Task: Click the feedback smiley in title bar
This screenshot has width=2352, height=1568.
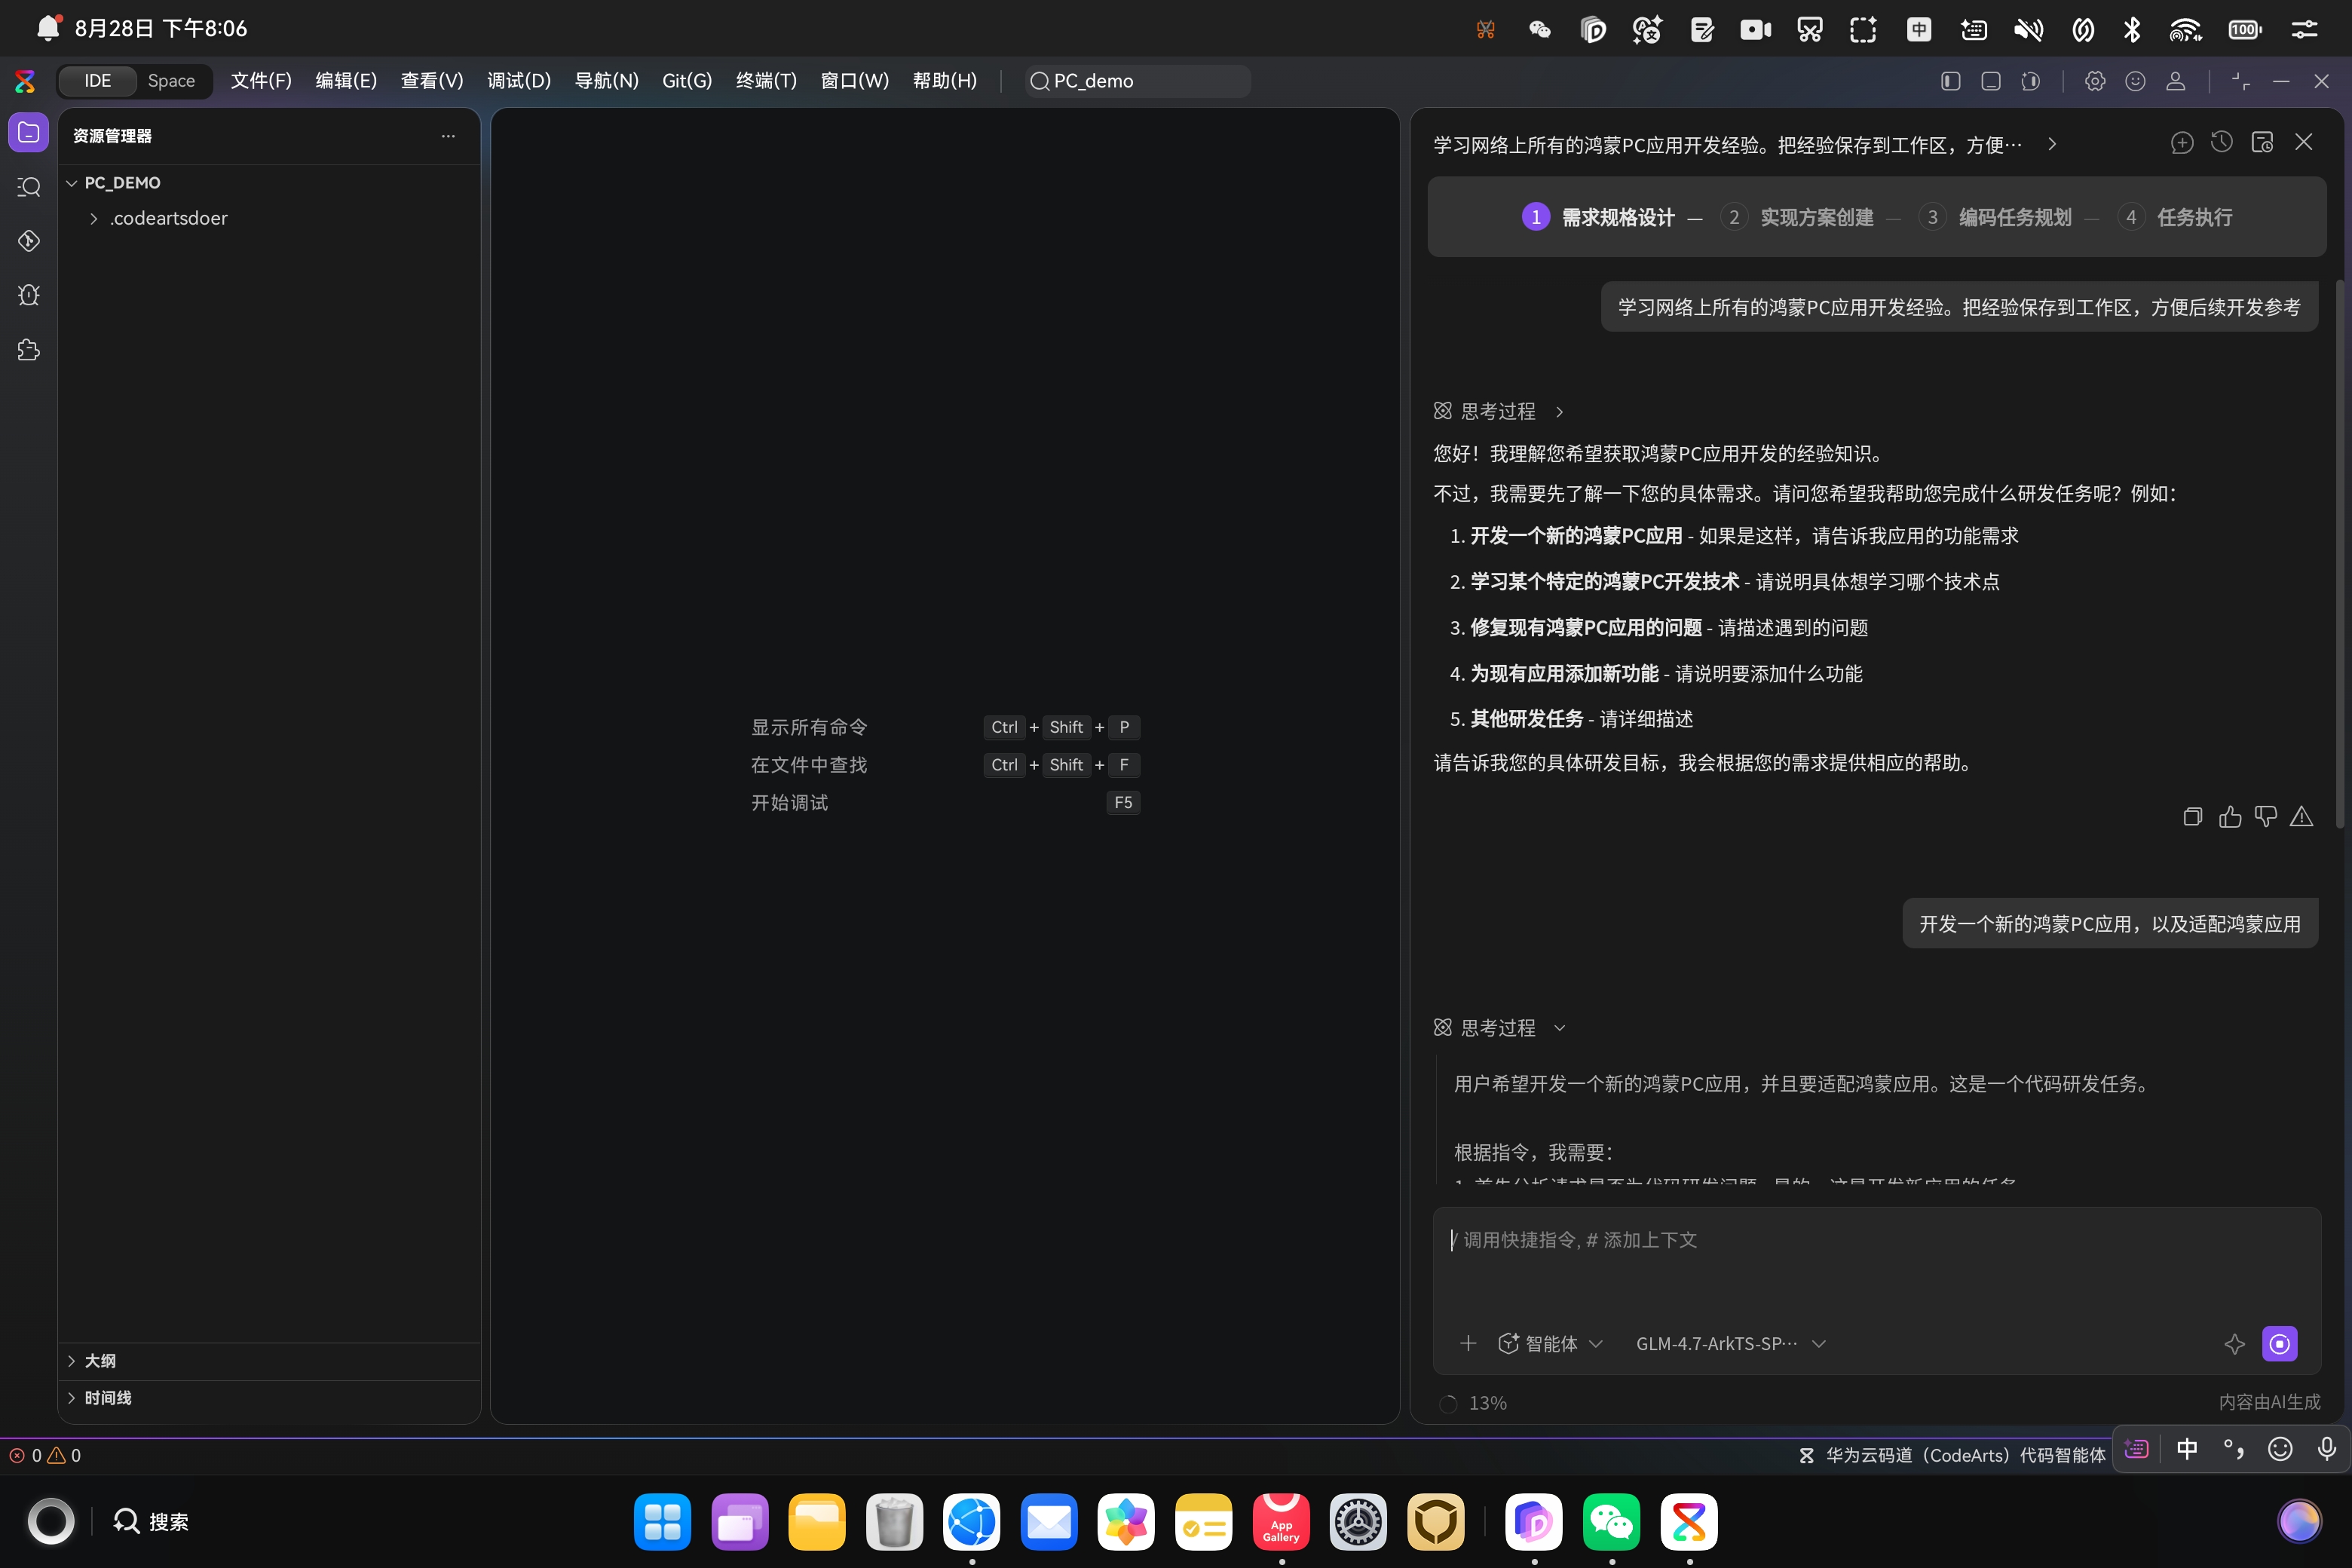Action: pos(2135,81)
